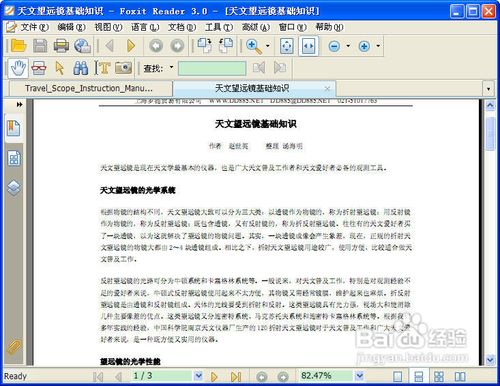
Task: Click the Fit Page icon
Action: (287, 46)
